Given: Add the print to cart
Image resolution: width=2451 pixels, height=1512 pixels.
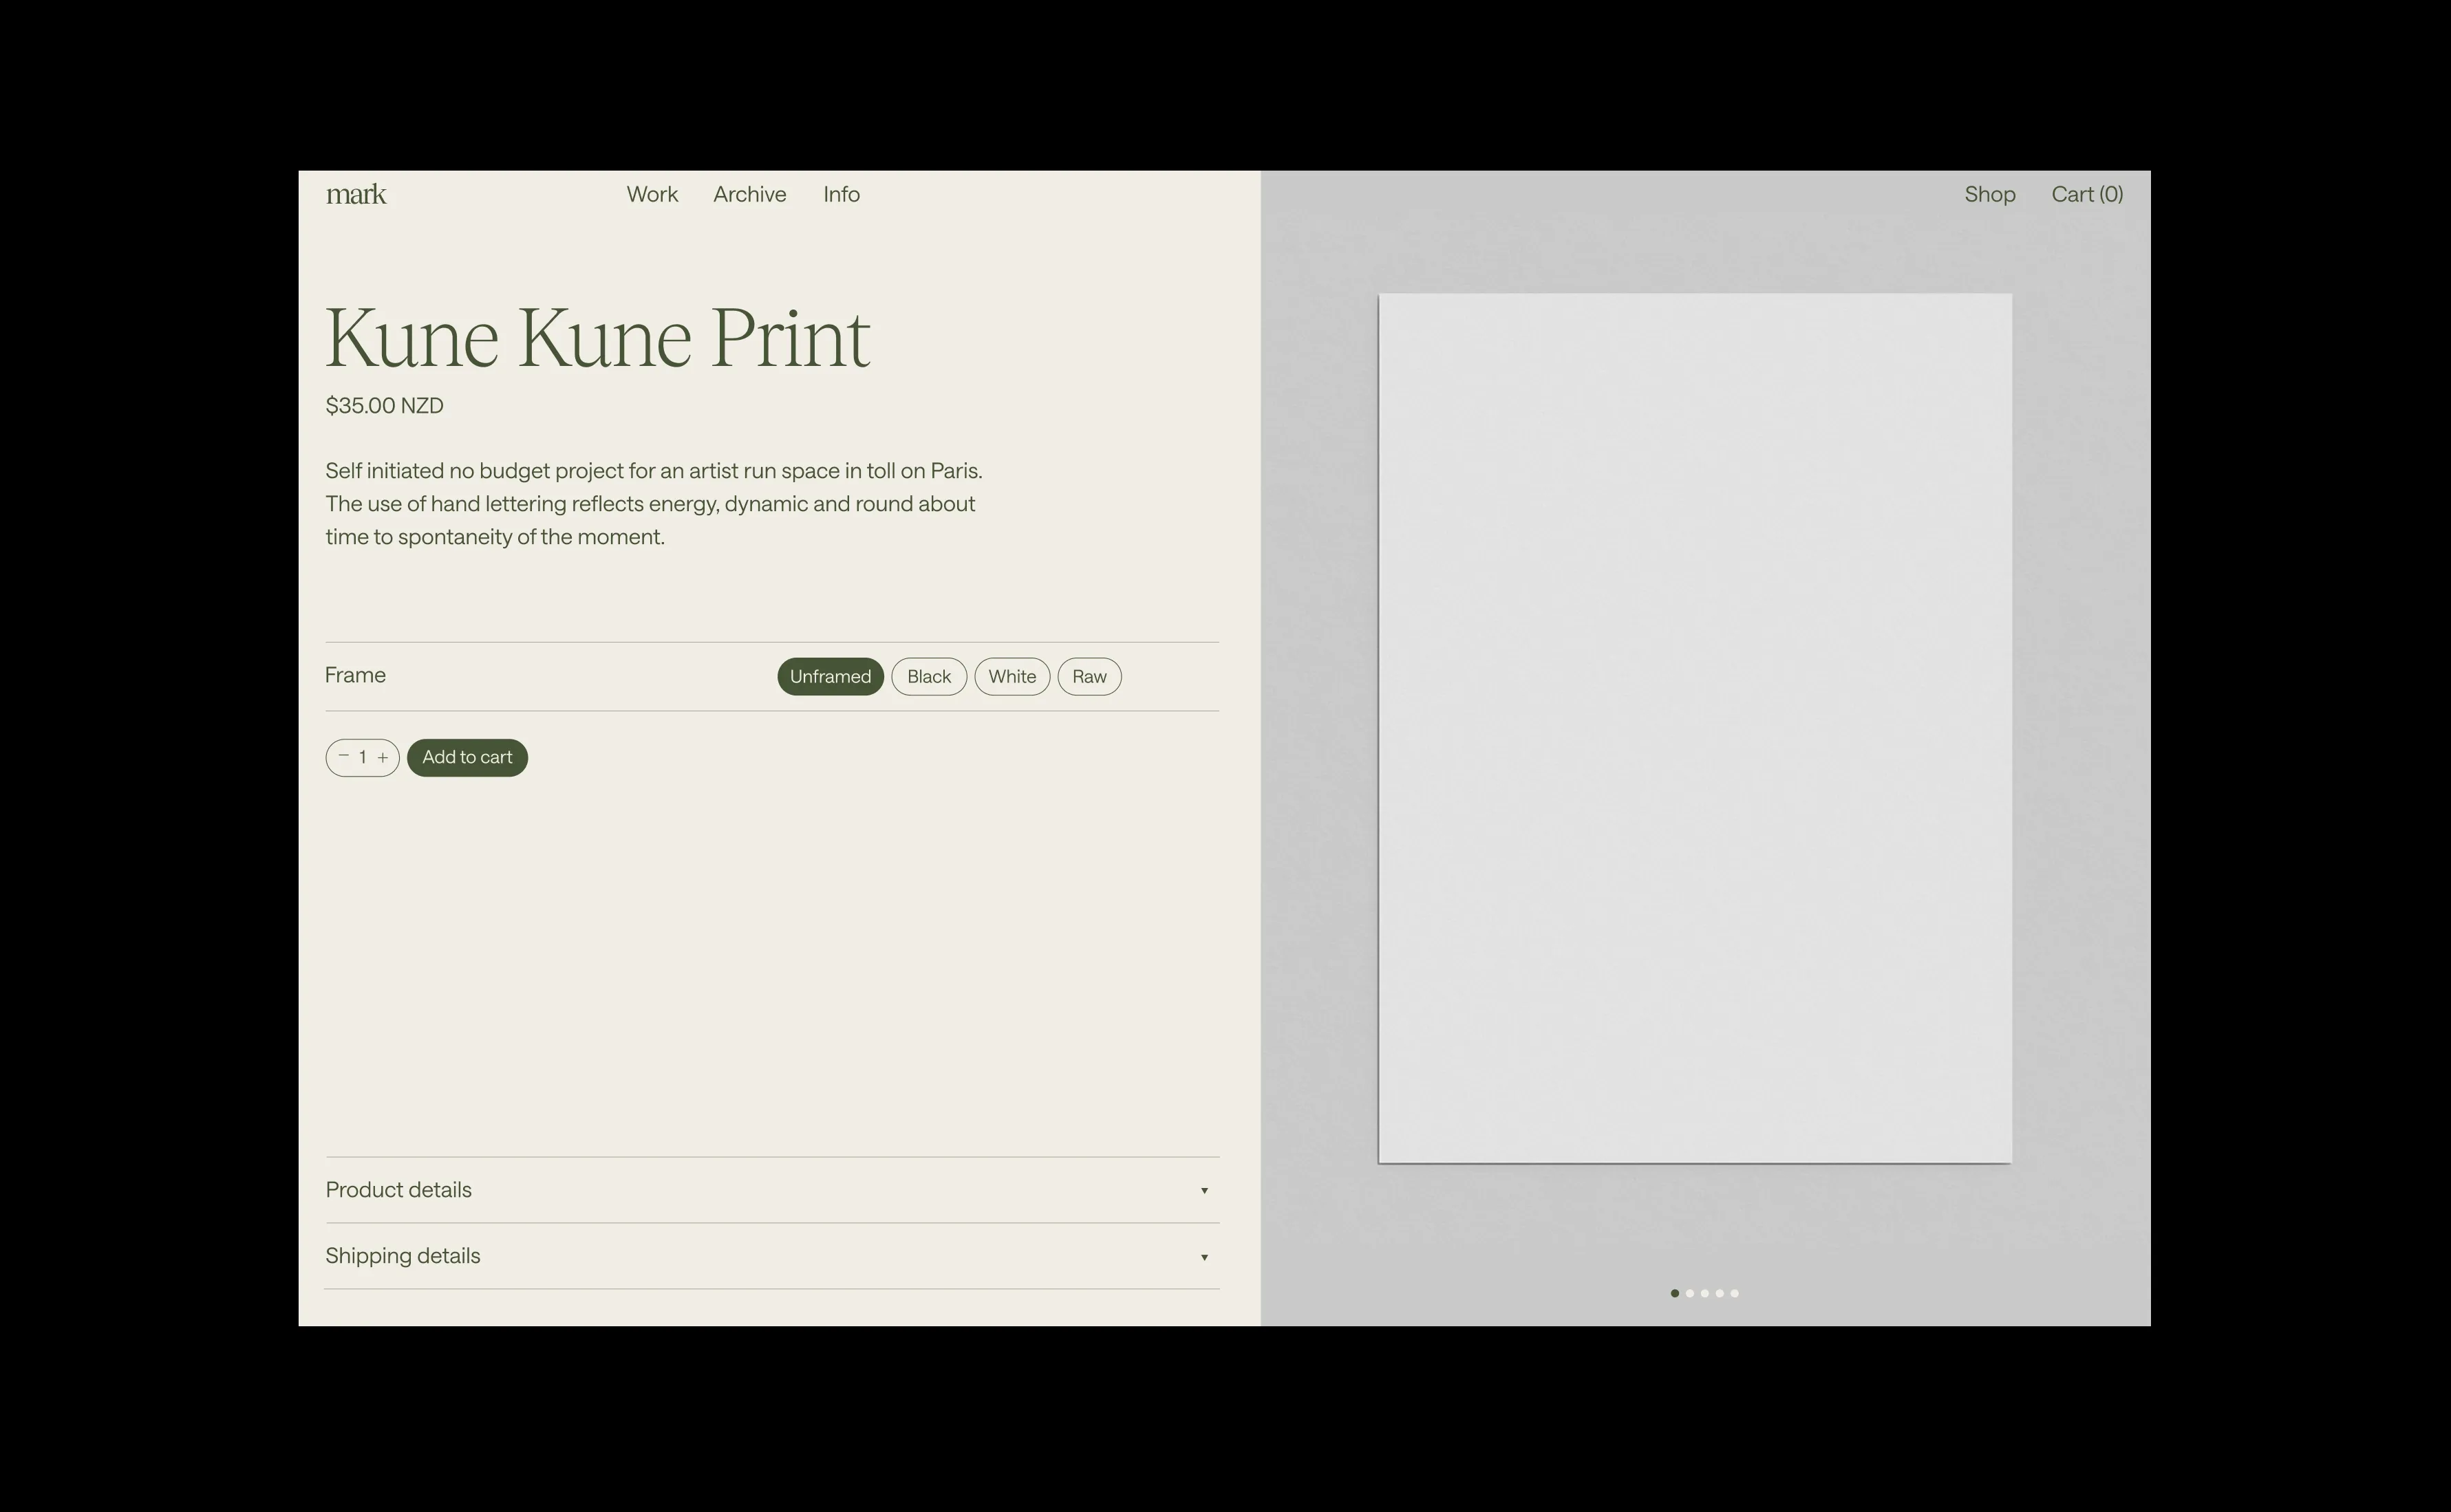Looking at the screenshot, I should pyautogui.click(x=467, y=757).
